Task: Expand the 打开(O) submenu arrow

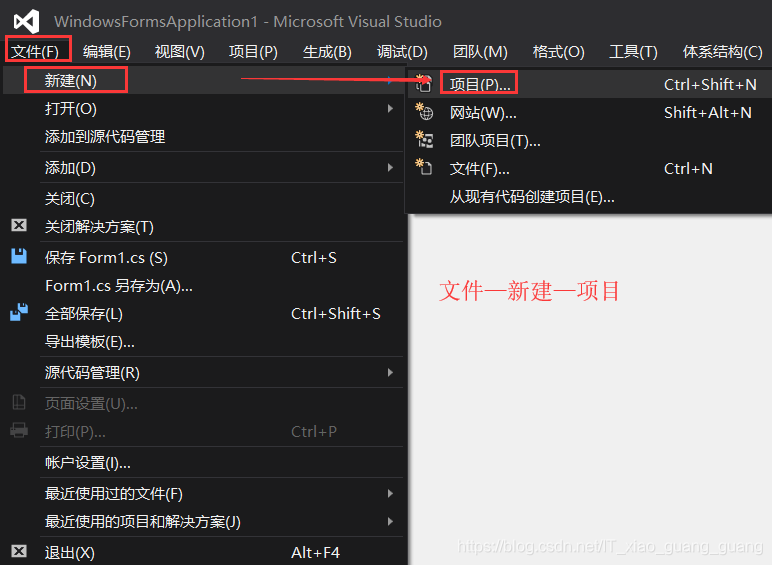Action: (x=390, y=108)
